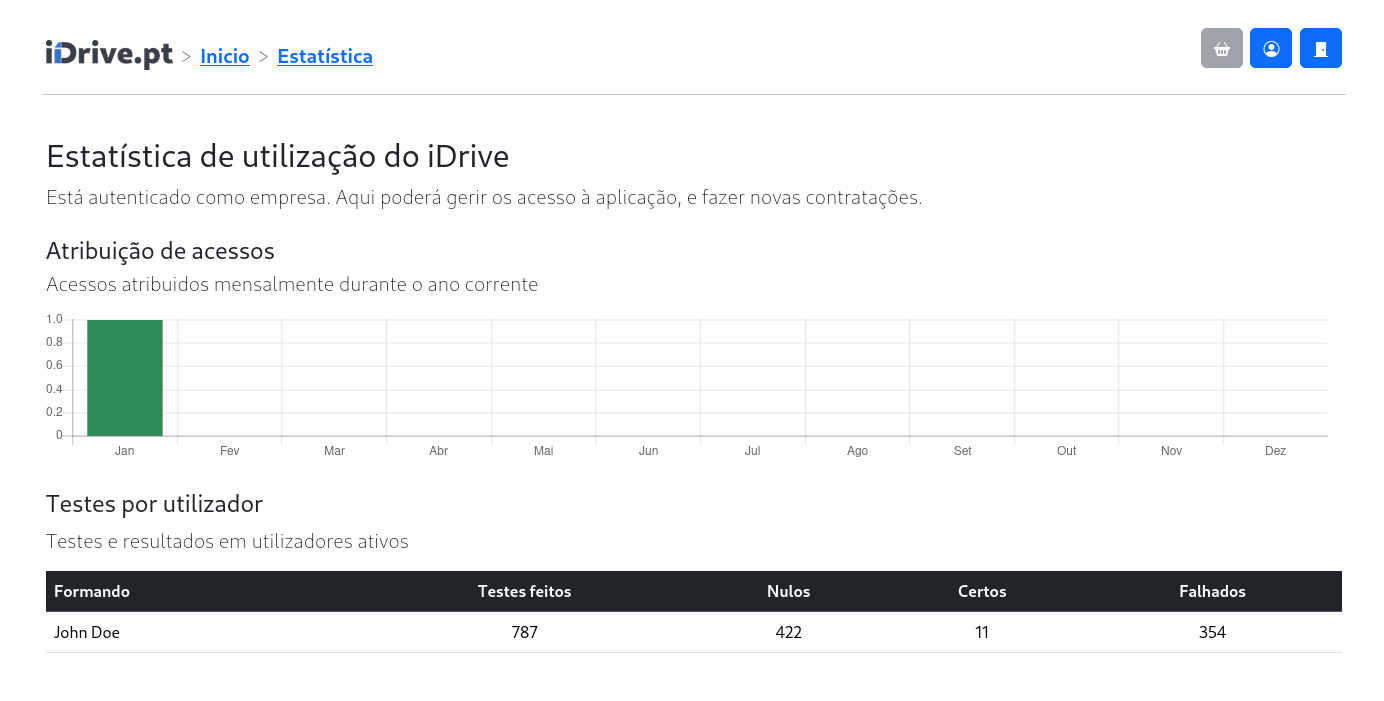This screenshot has height=701, width=1384.
Task: Select the John Doe table row name
Action: tap(87, 632)
